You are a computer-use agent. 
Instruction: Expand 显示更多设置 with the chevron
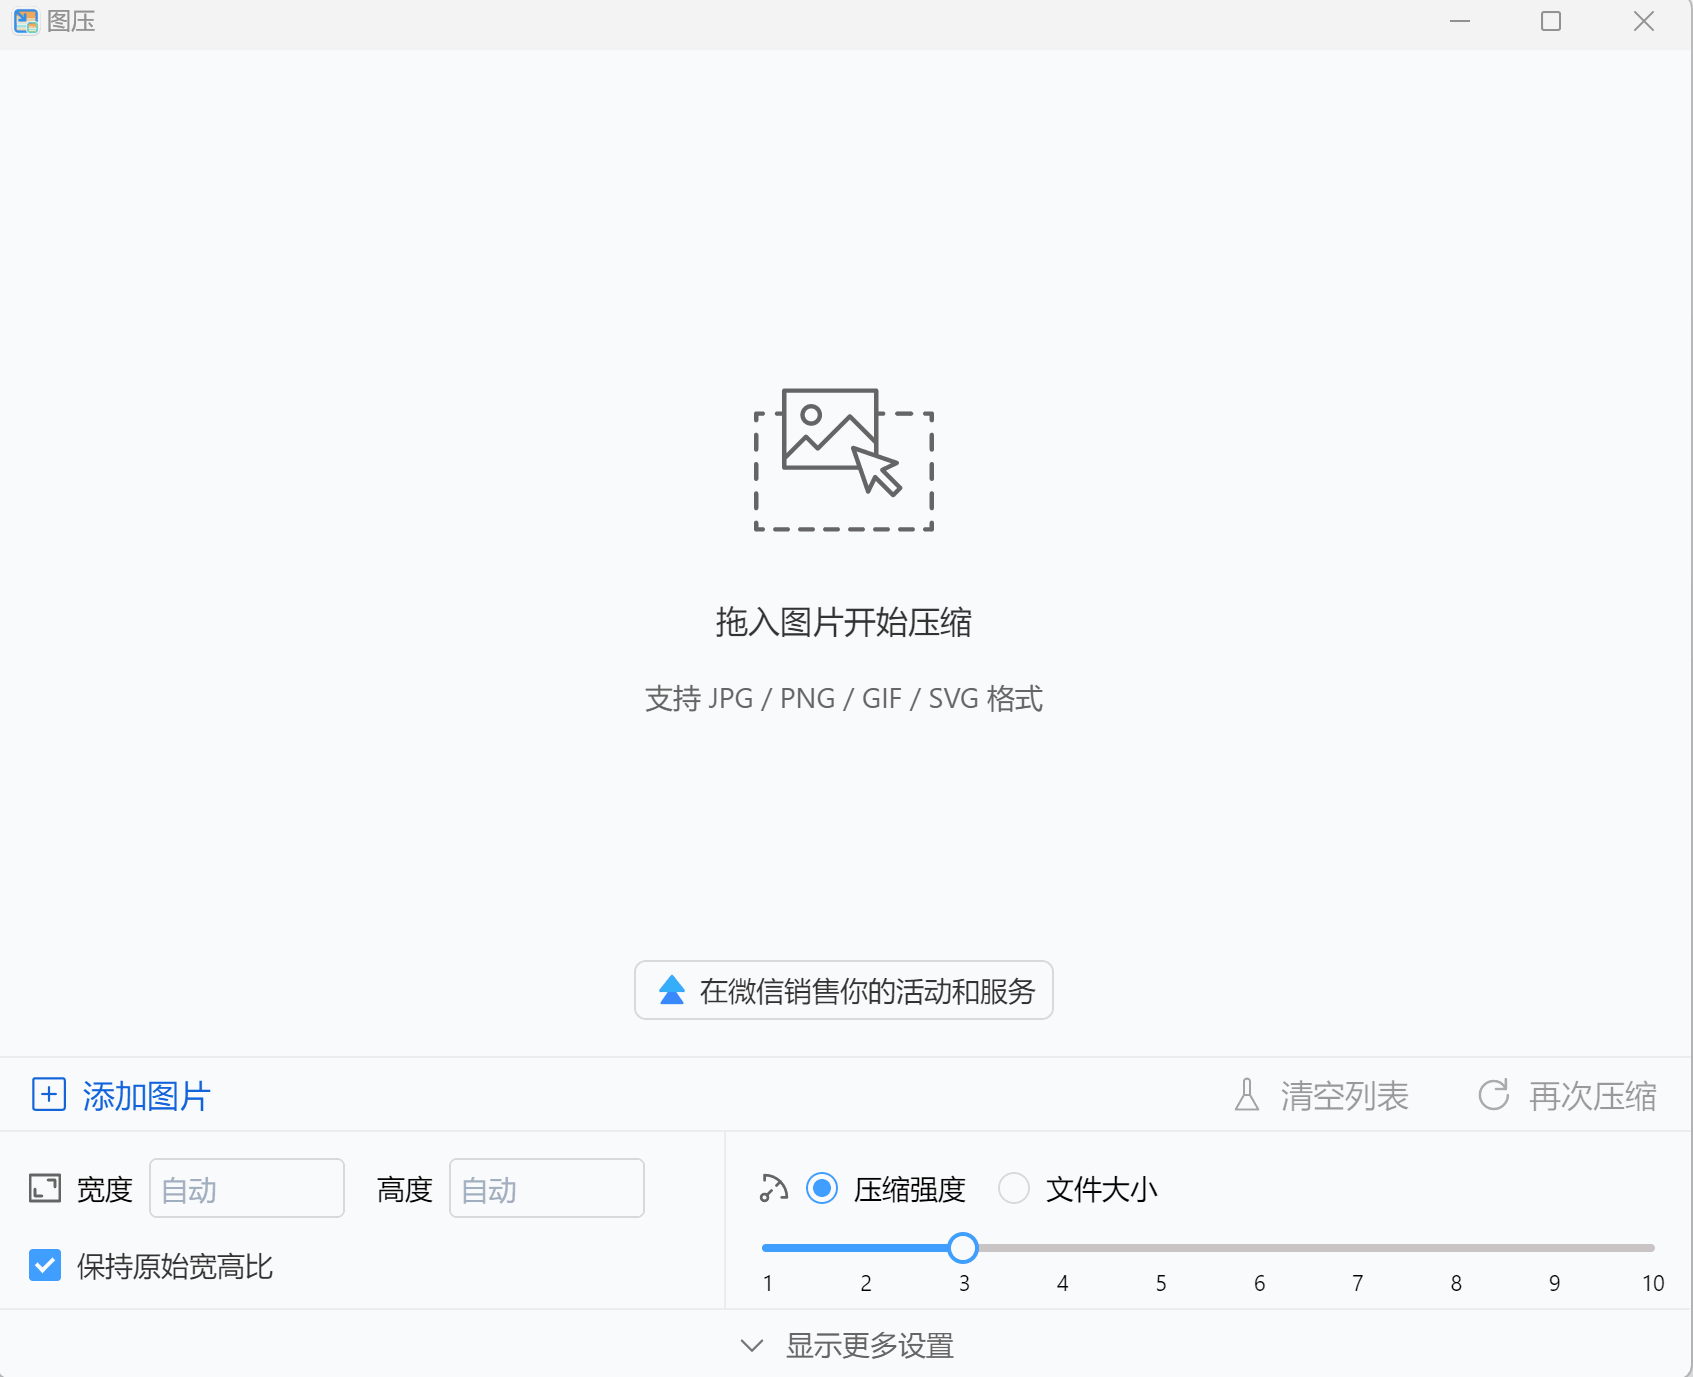(752, 1346)
